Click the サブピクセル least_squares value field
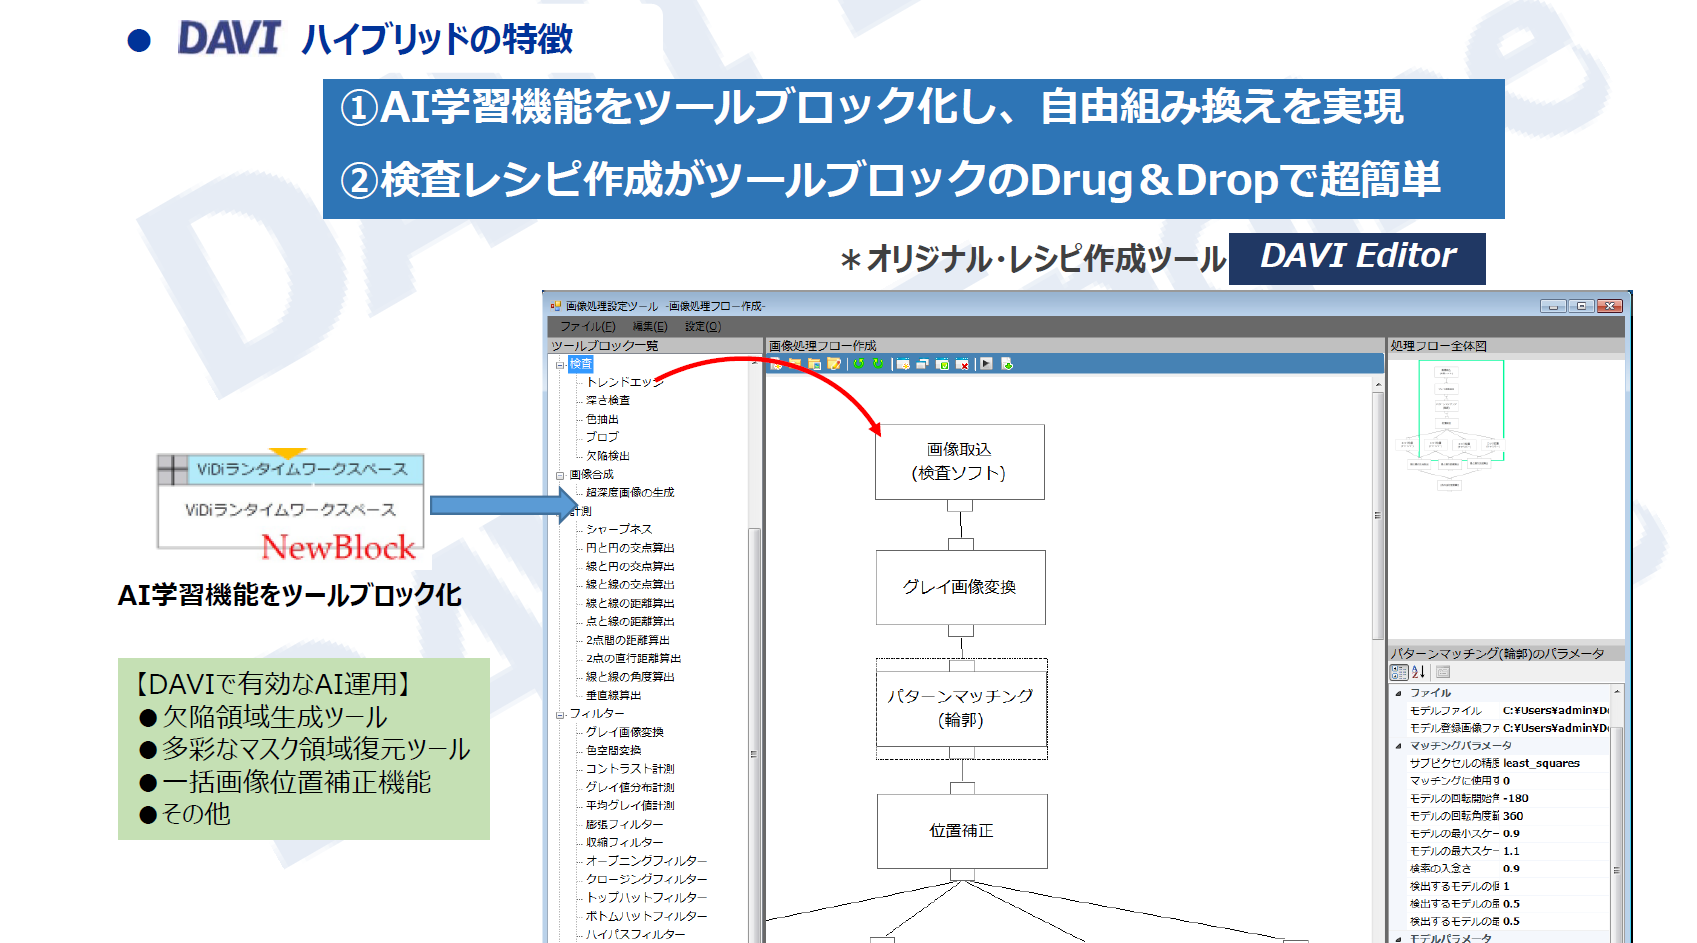The height and width of the screenshot is (943, 1697). click(x=1552, y=763)
